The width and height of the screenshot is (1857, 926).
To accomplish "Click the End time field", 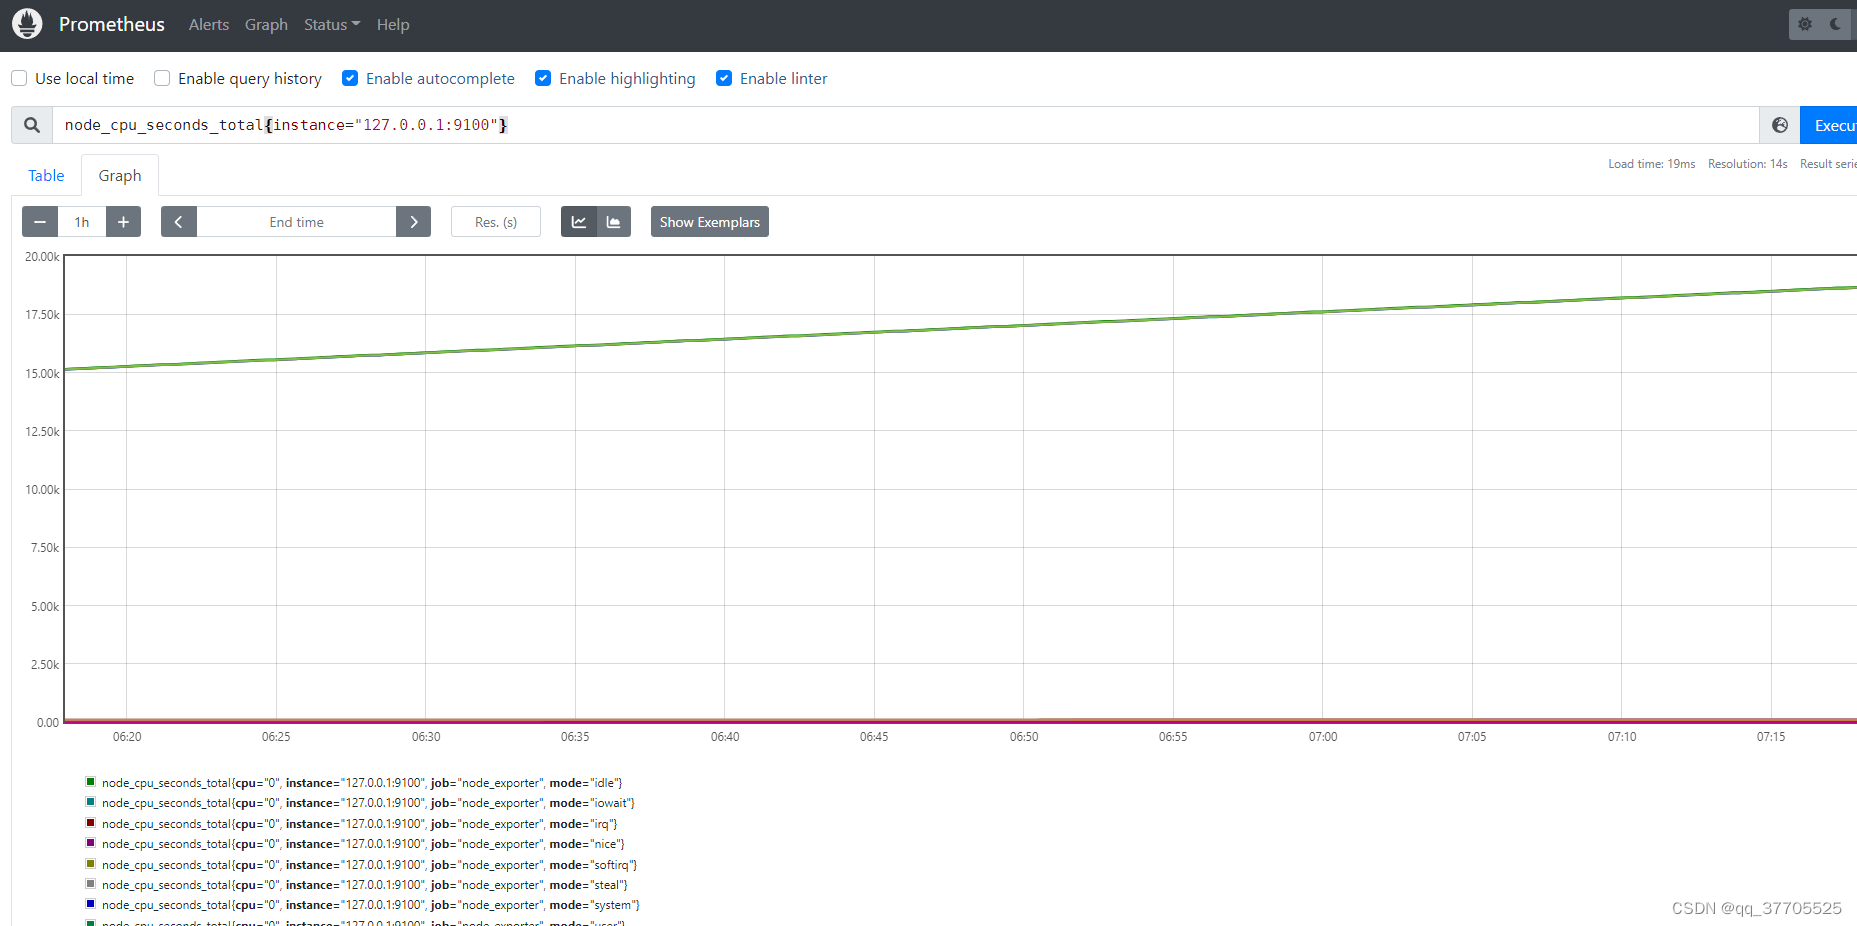I will pyautogui.click(x=296, y=222).
